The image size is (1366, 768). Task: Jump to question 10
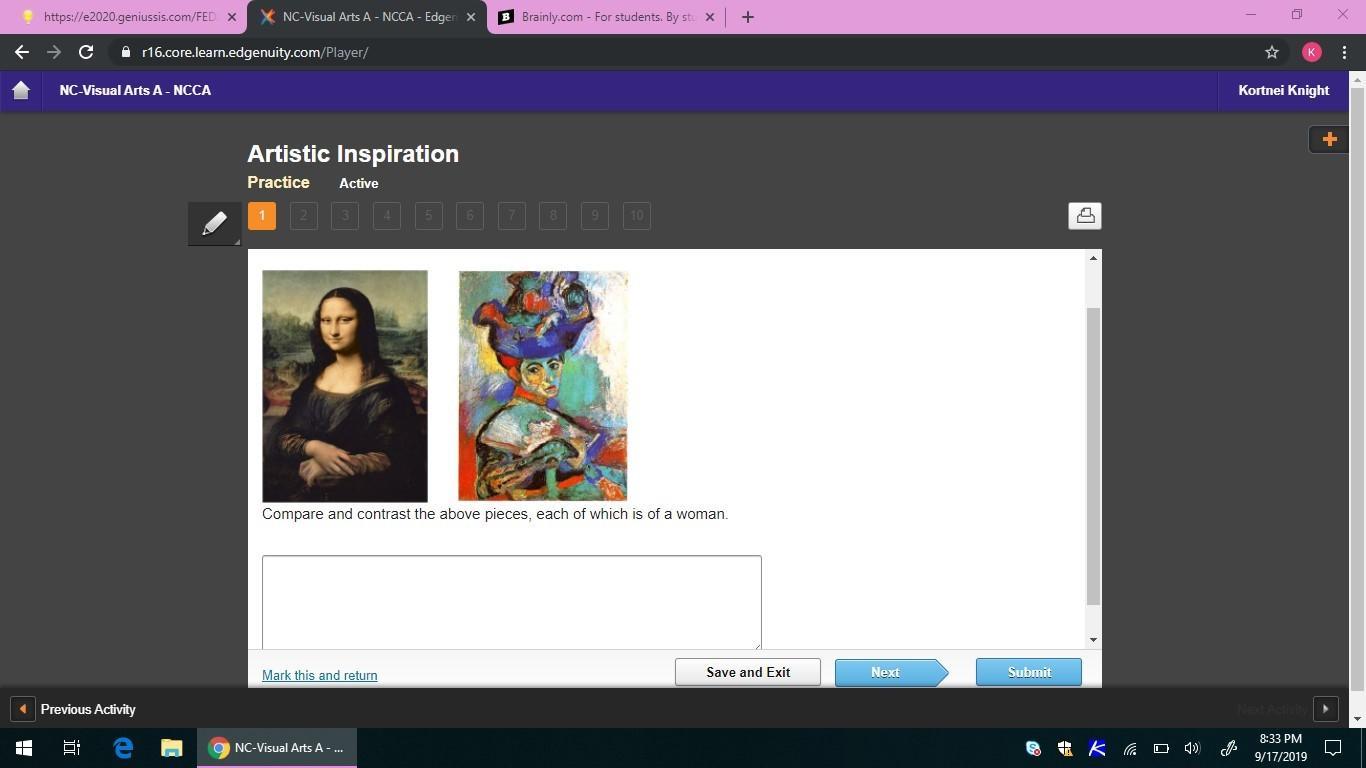tap(637, 216)
